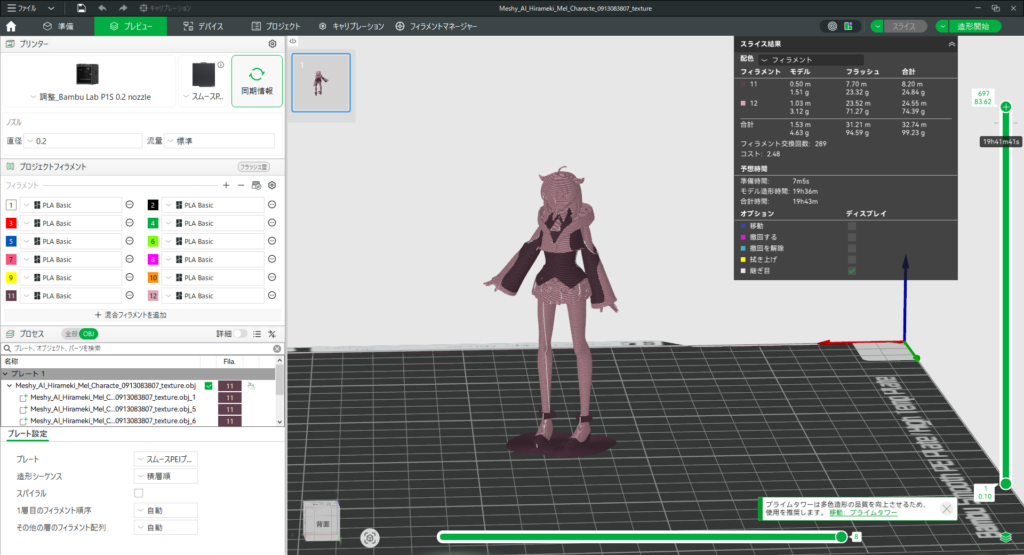This screenshot has height=555, width=1024.
Task: Click the horizontal move slider handle
Action: click(x=841, y=537)
